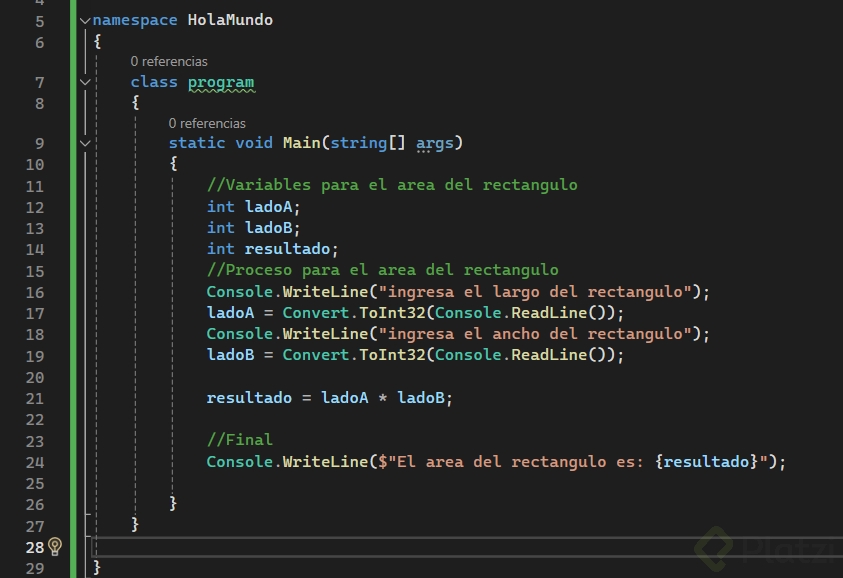
Task: Click the string 'ingresa el largo del rectangulo'
Action: [x=535, y=292]
